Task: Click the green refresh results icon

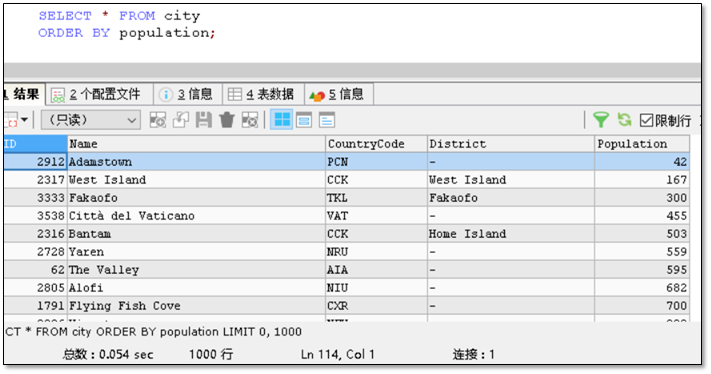Action: (624, 120)
